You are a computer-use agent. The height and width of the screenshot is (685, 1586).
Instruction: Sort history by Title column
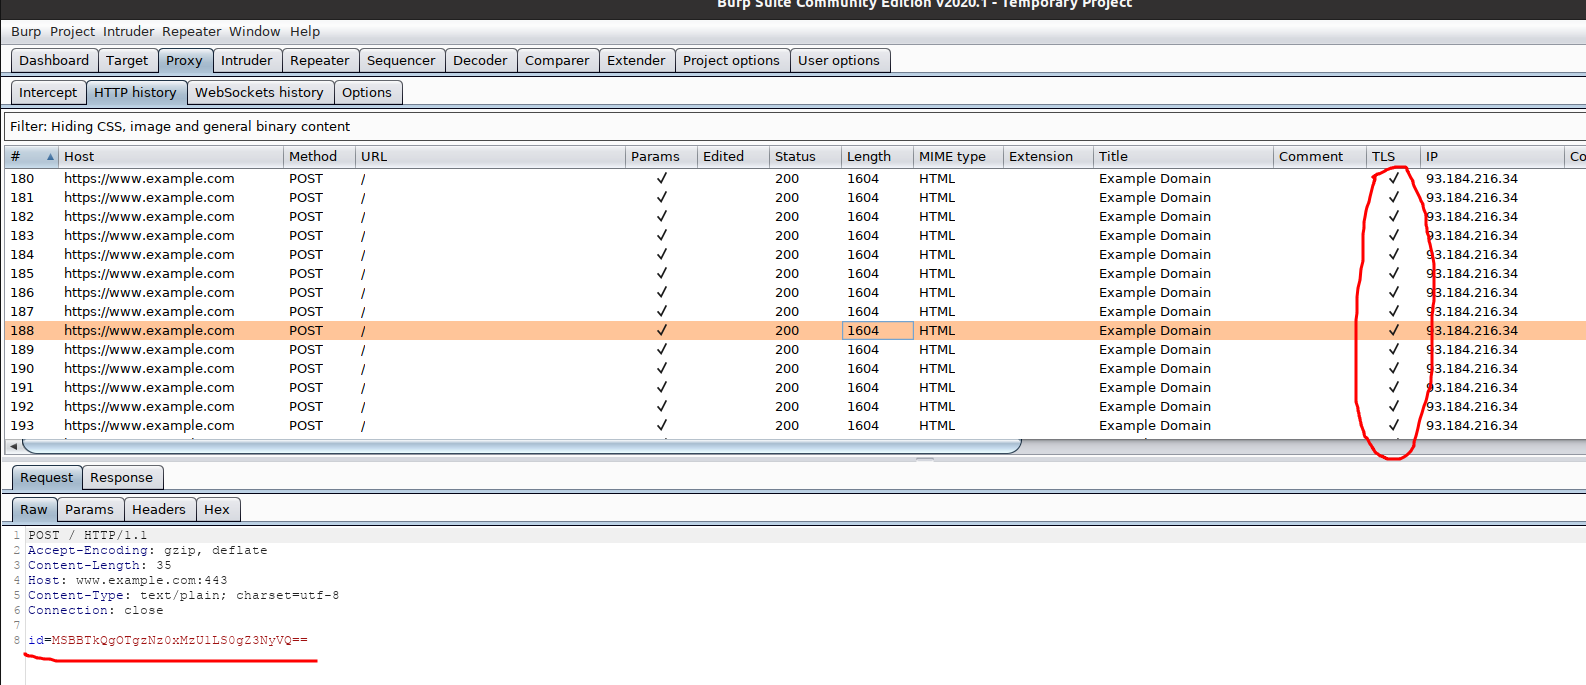(1183, 157)
